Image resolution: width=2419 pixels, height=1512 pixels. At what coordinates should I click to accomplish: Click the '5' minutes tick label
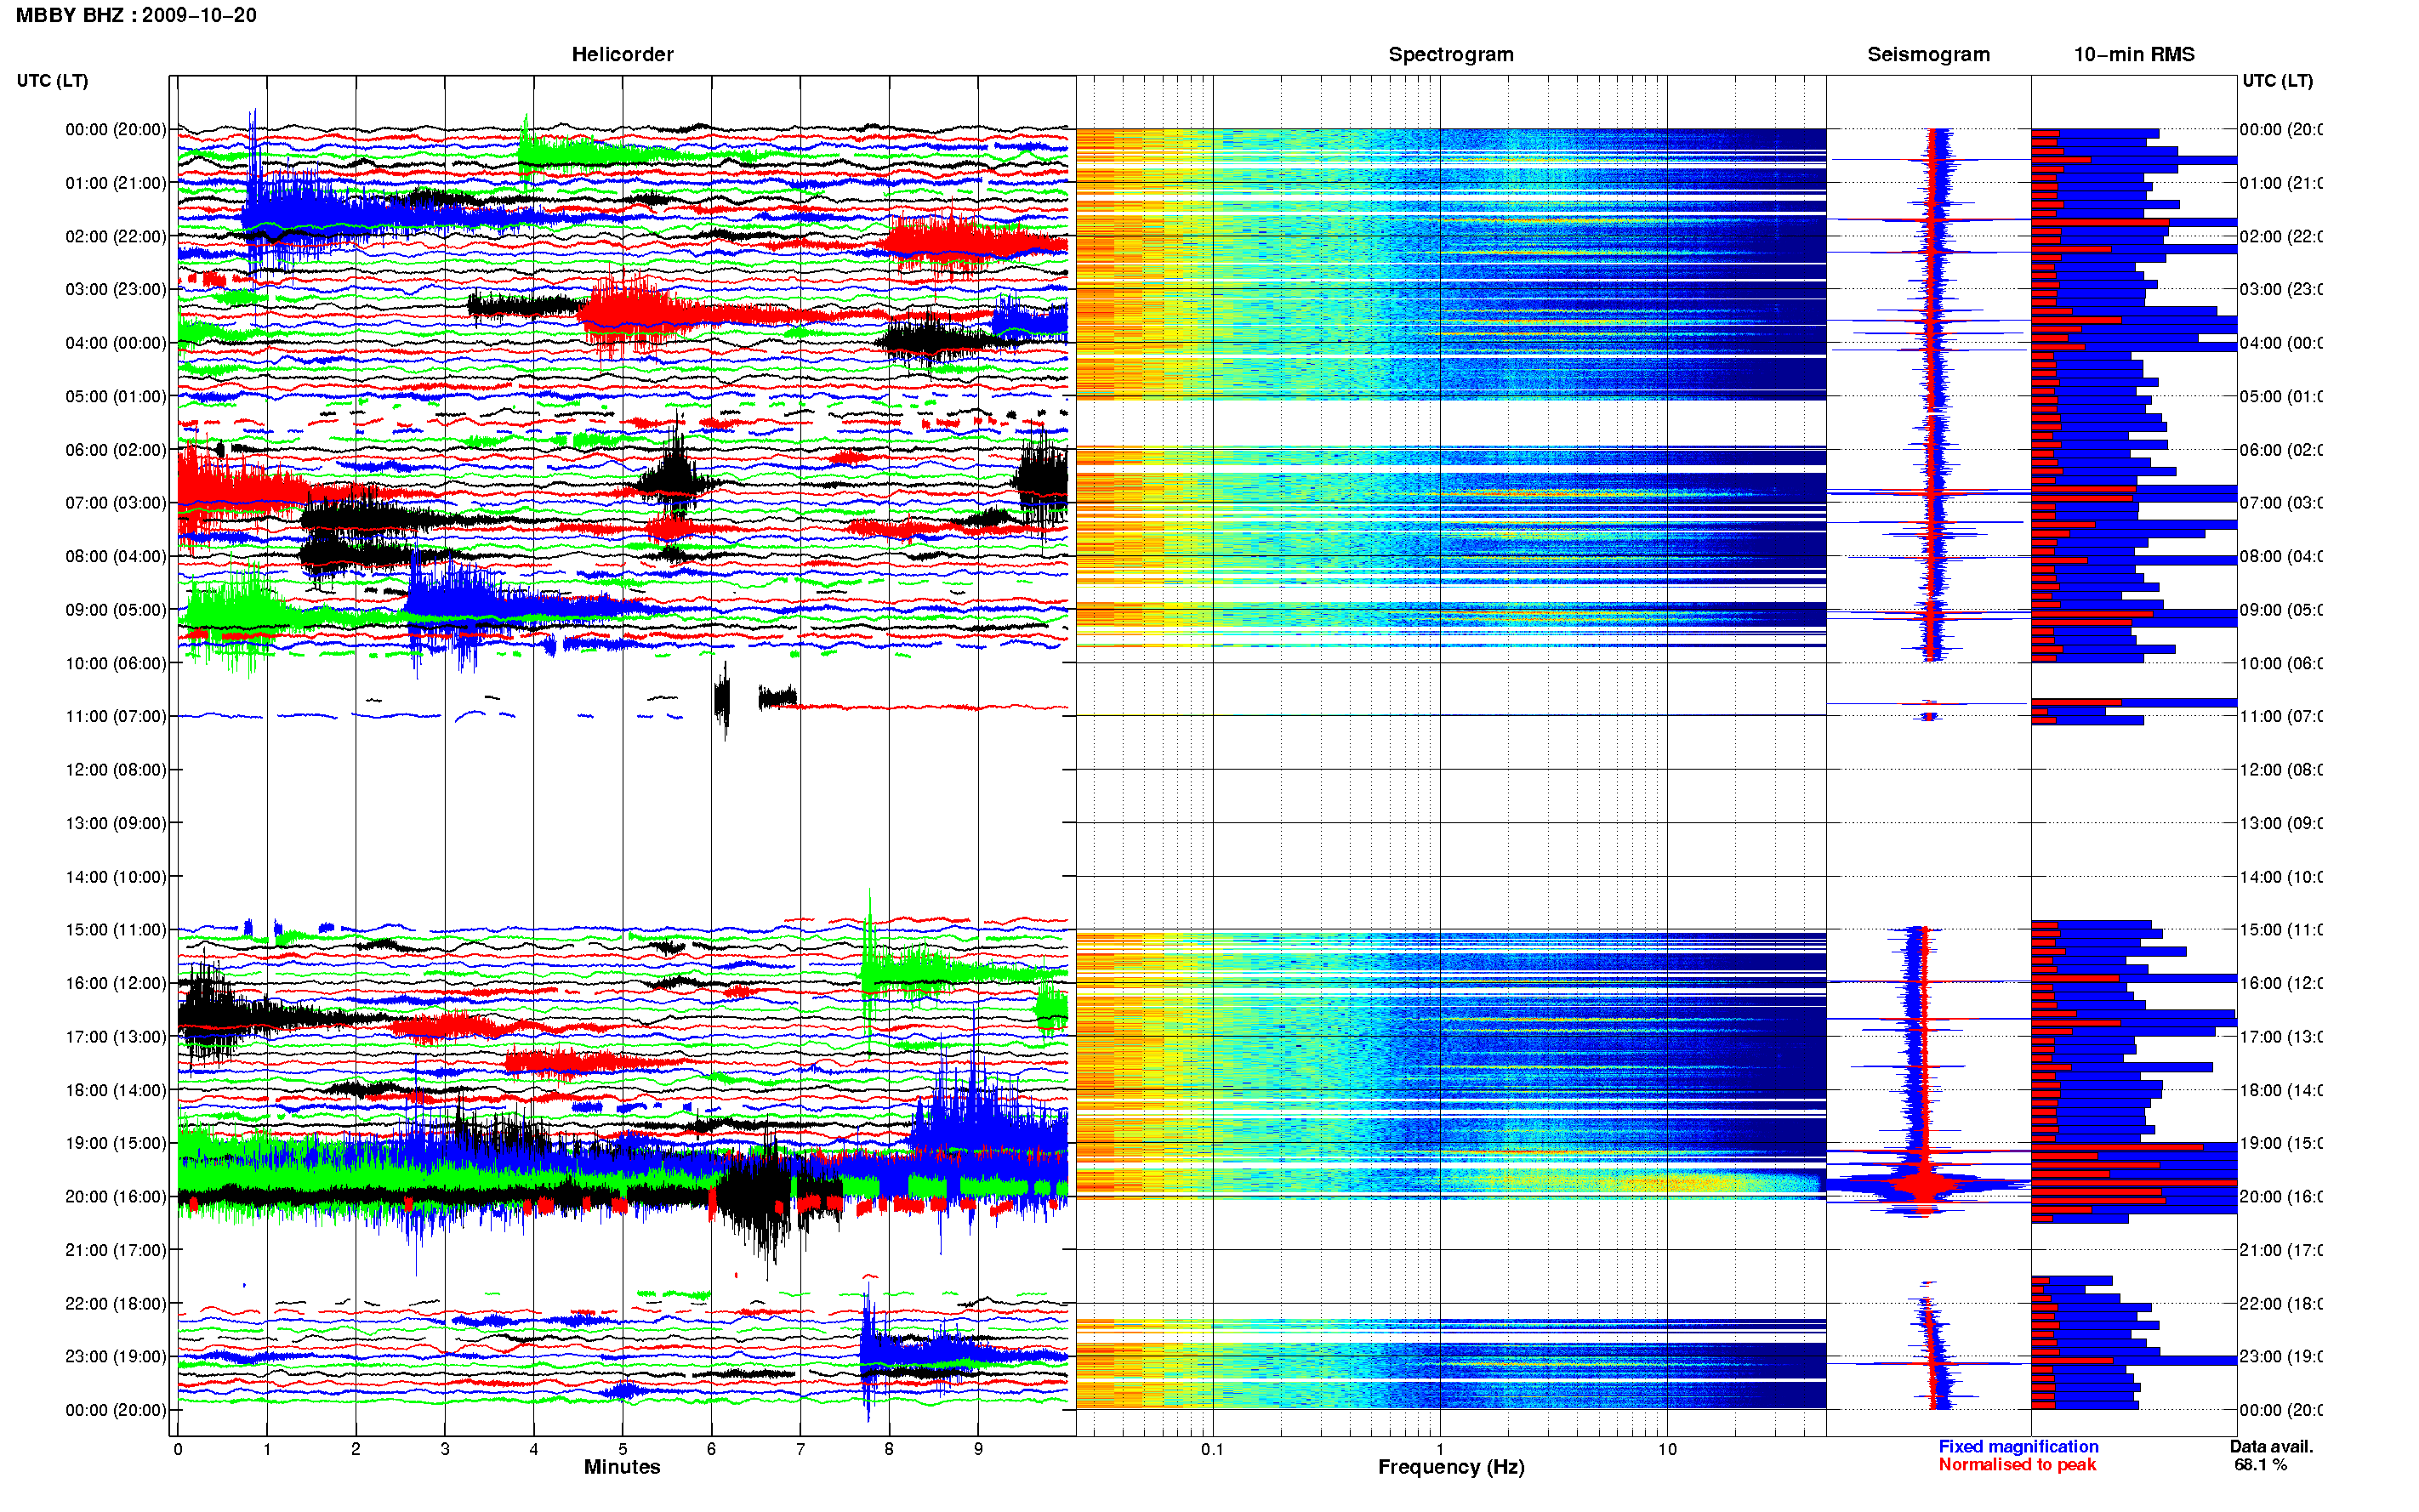[623, 1449]
